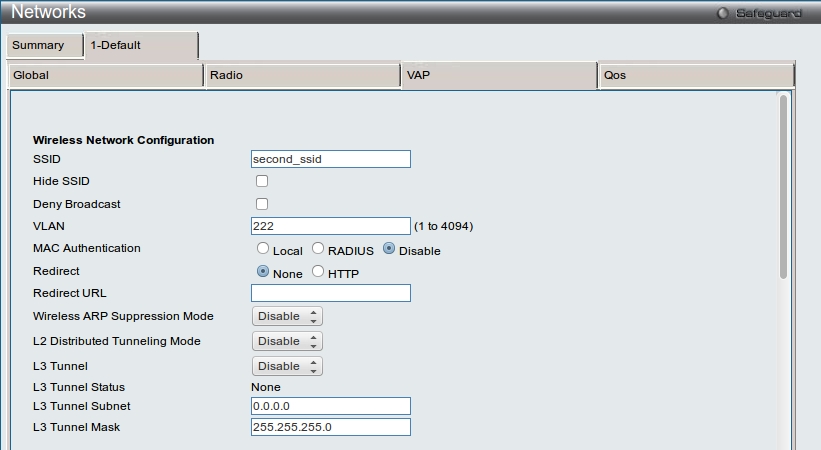Go to the Global tab

[x=105, y=75]
